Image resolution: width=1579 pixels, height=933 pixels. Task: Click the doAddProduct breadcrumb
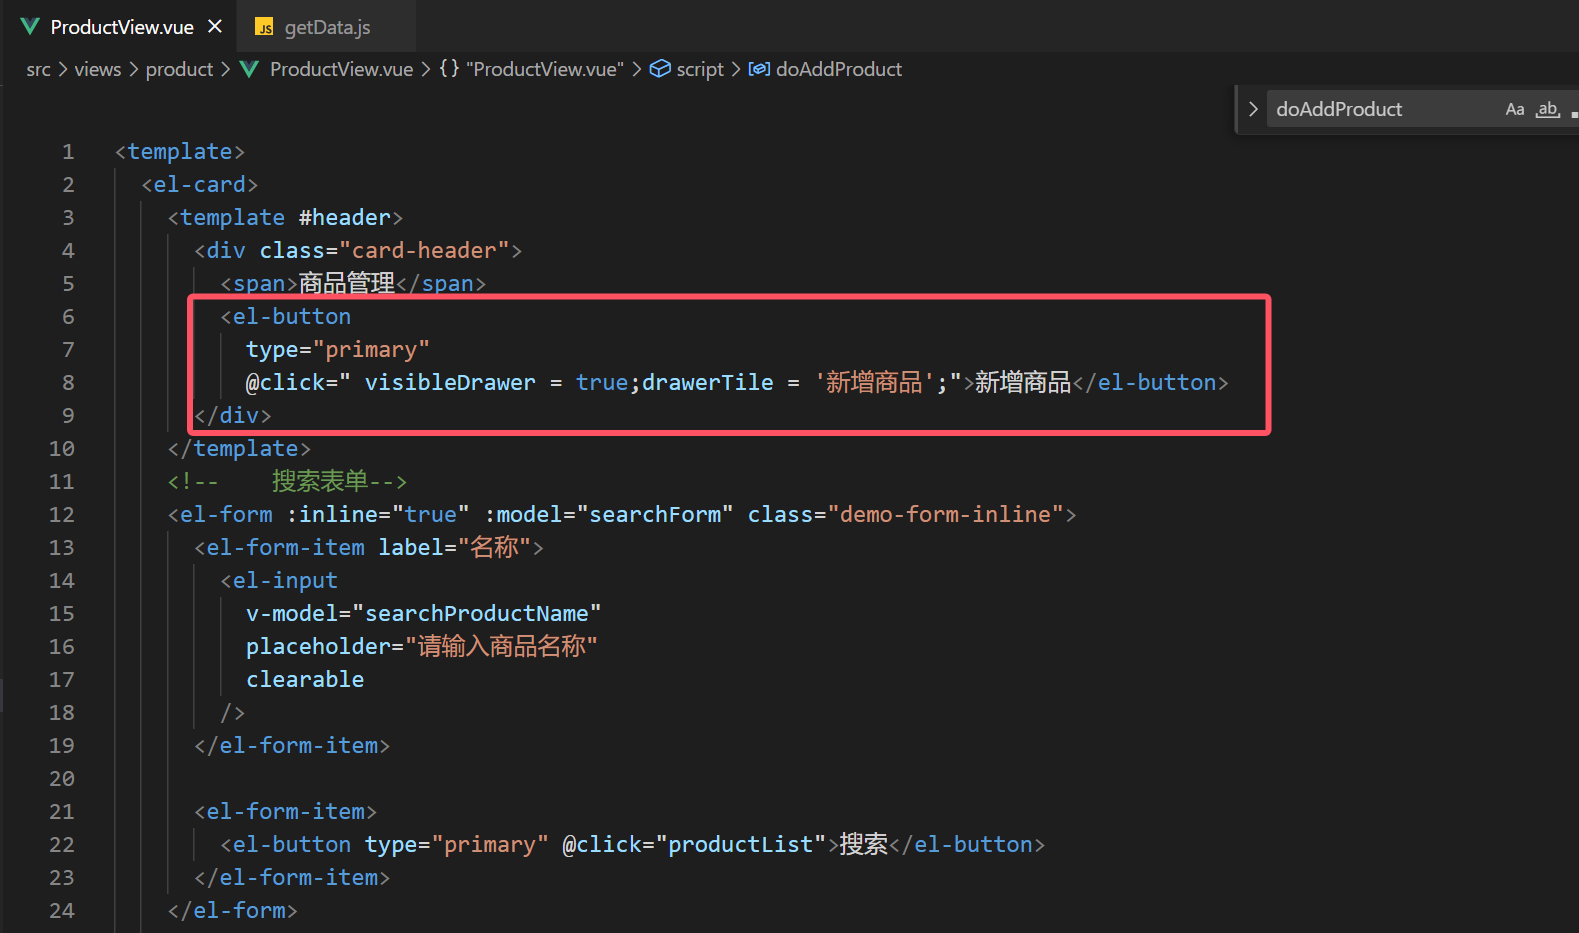[x=839, y=69]
